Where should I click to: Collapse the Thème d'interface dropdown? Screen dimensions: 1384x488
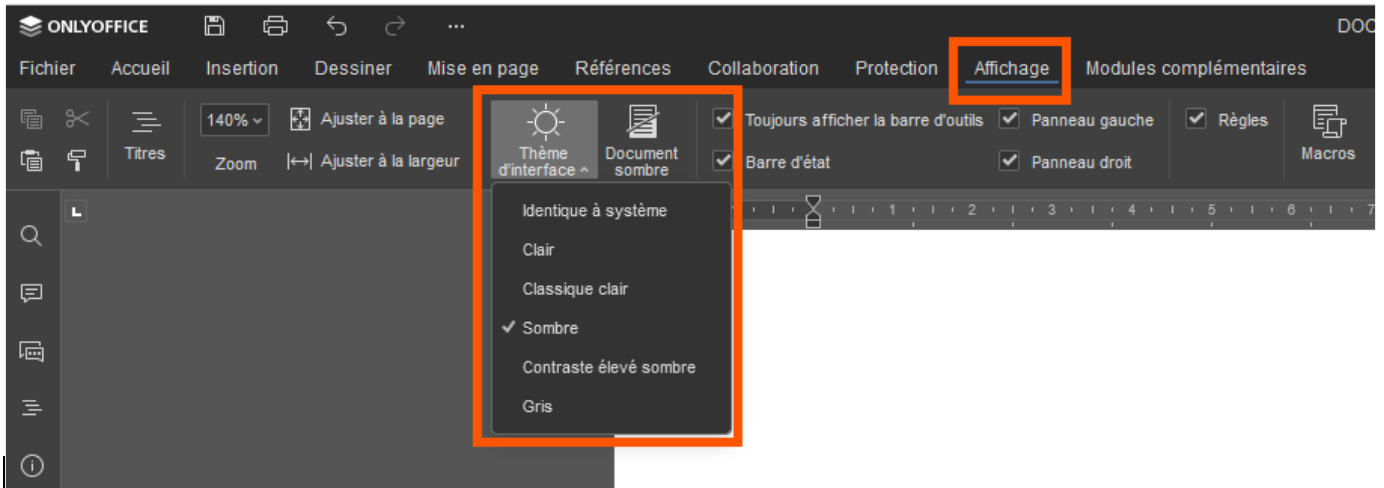click(544, 140)
